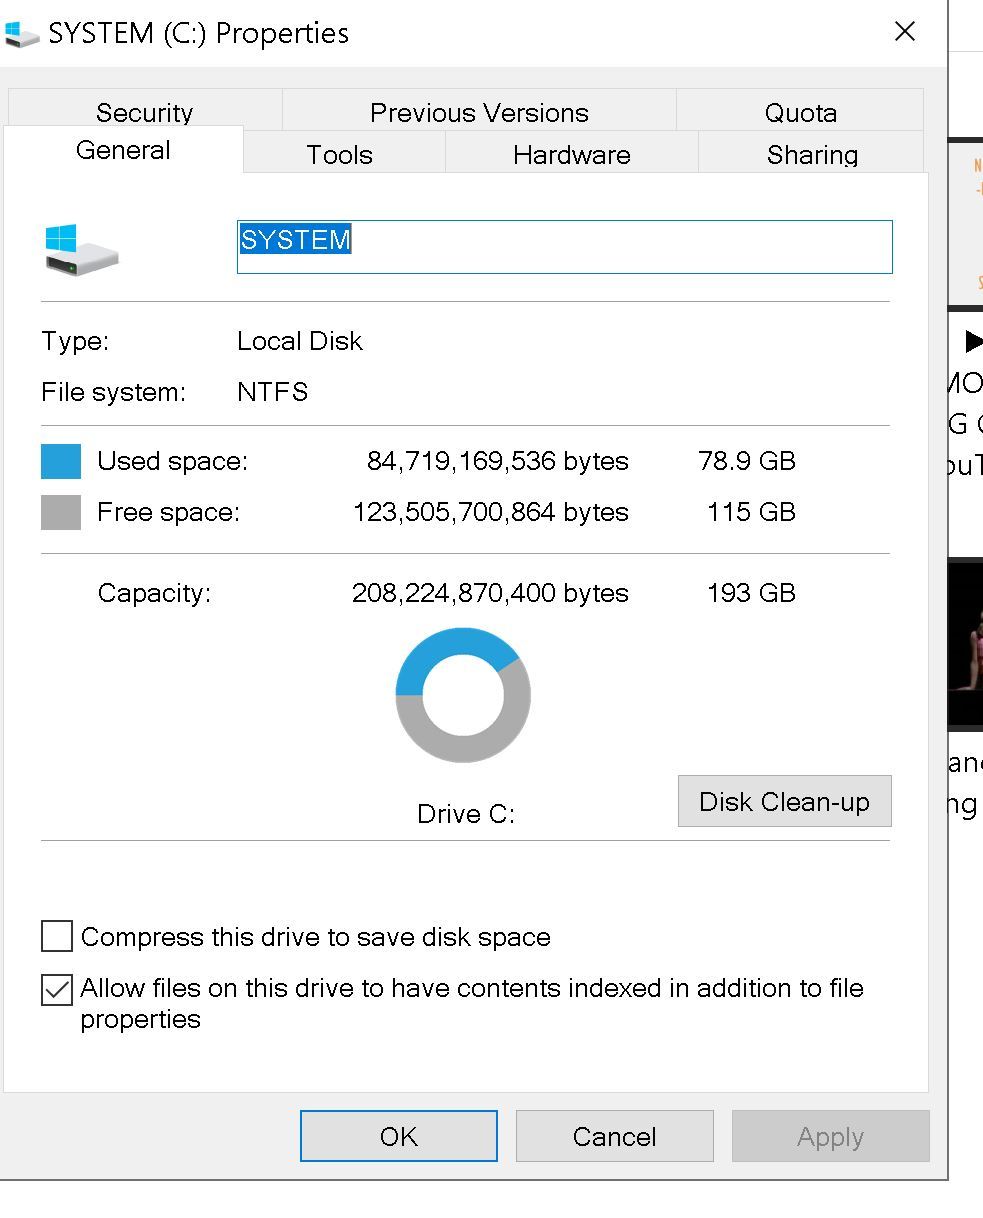Switch to the Tools tab
The image size is (983, 1218).
coord(340,155)
